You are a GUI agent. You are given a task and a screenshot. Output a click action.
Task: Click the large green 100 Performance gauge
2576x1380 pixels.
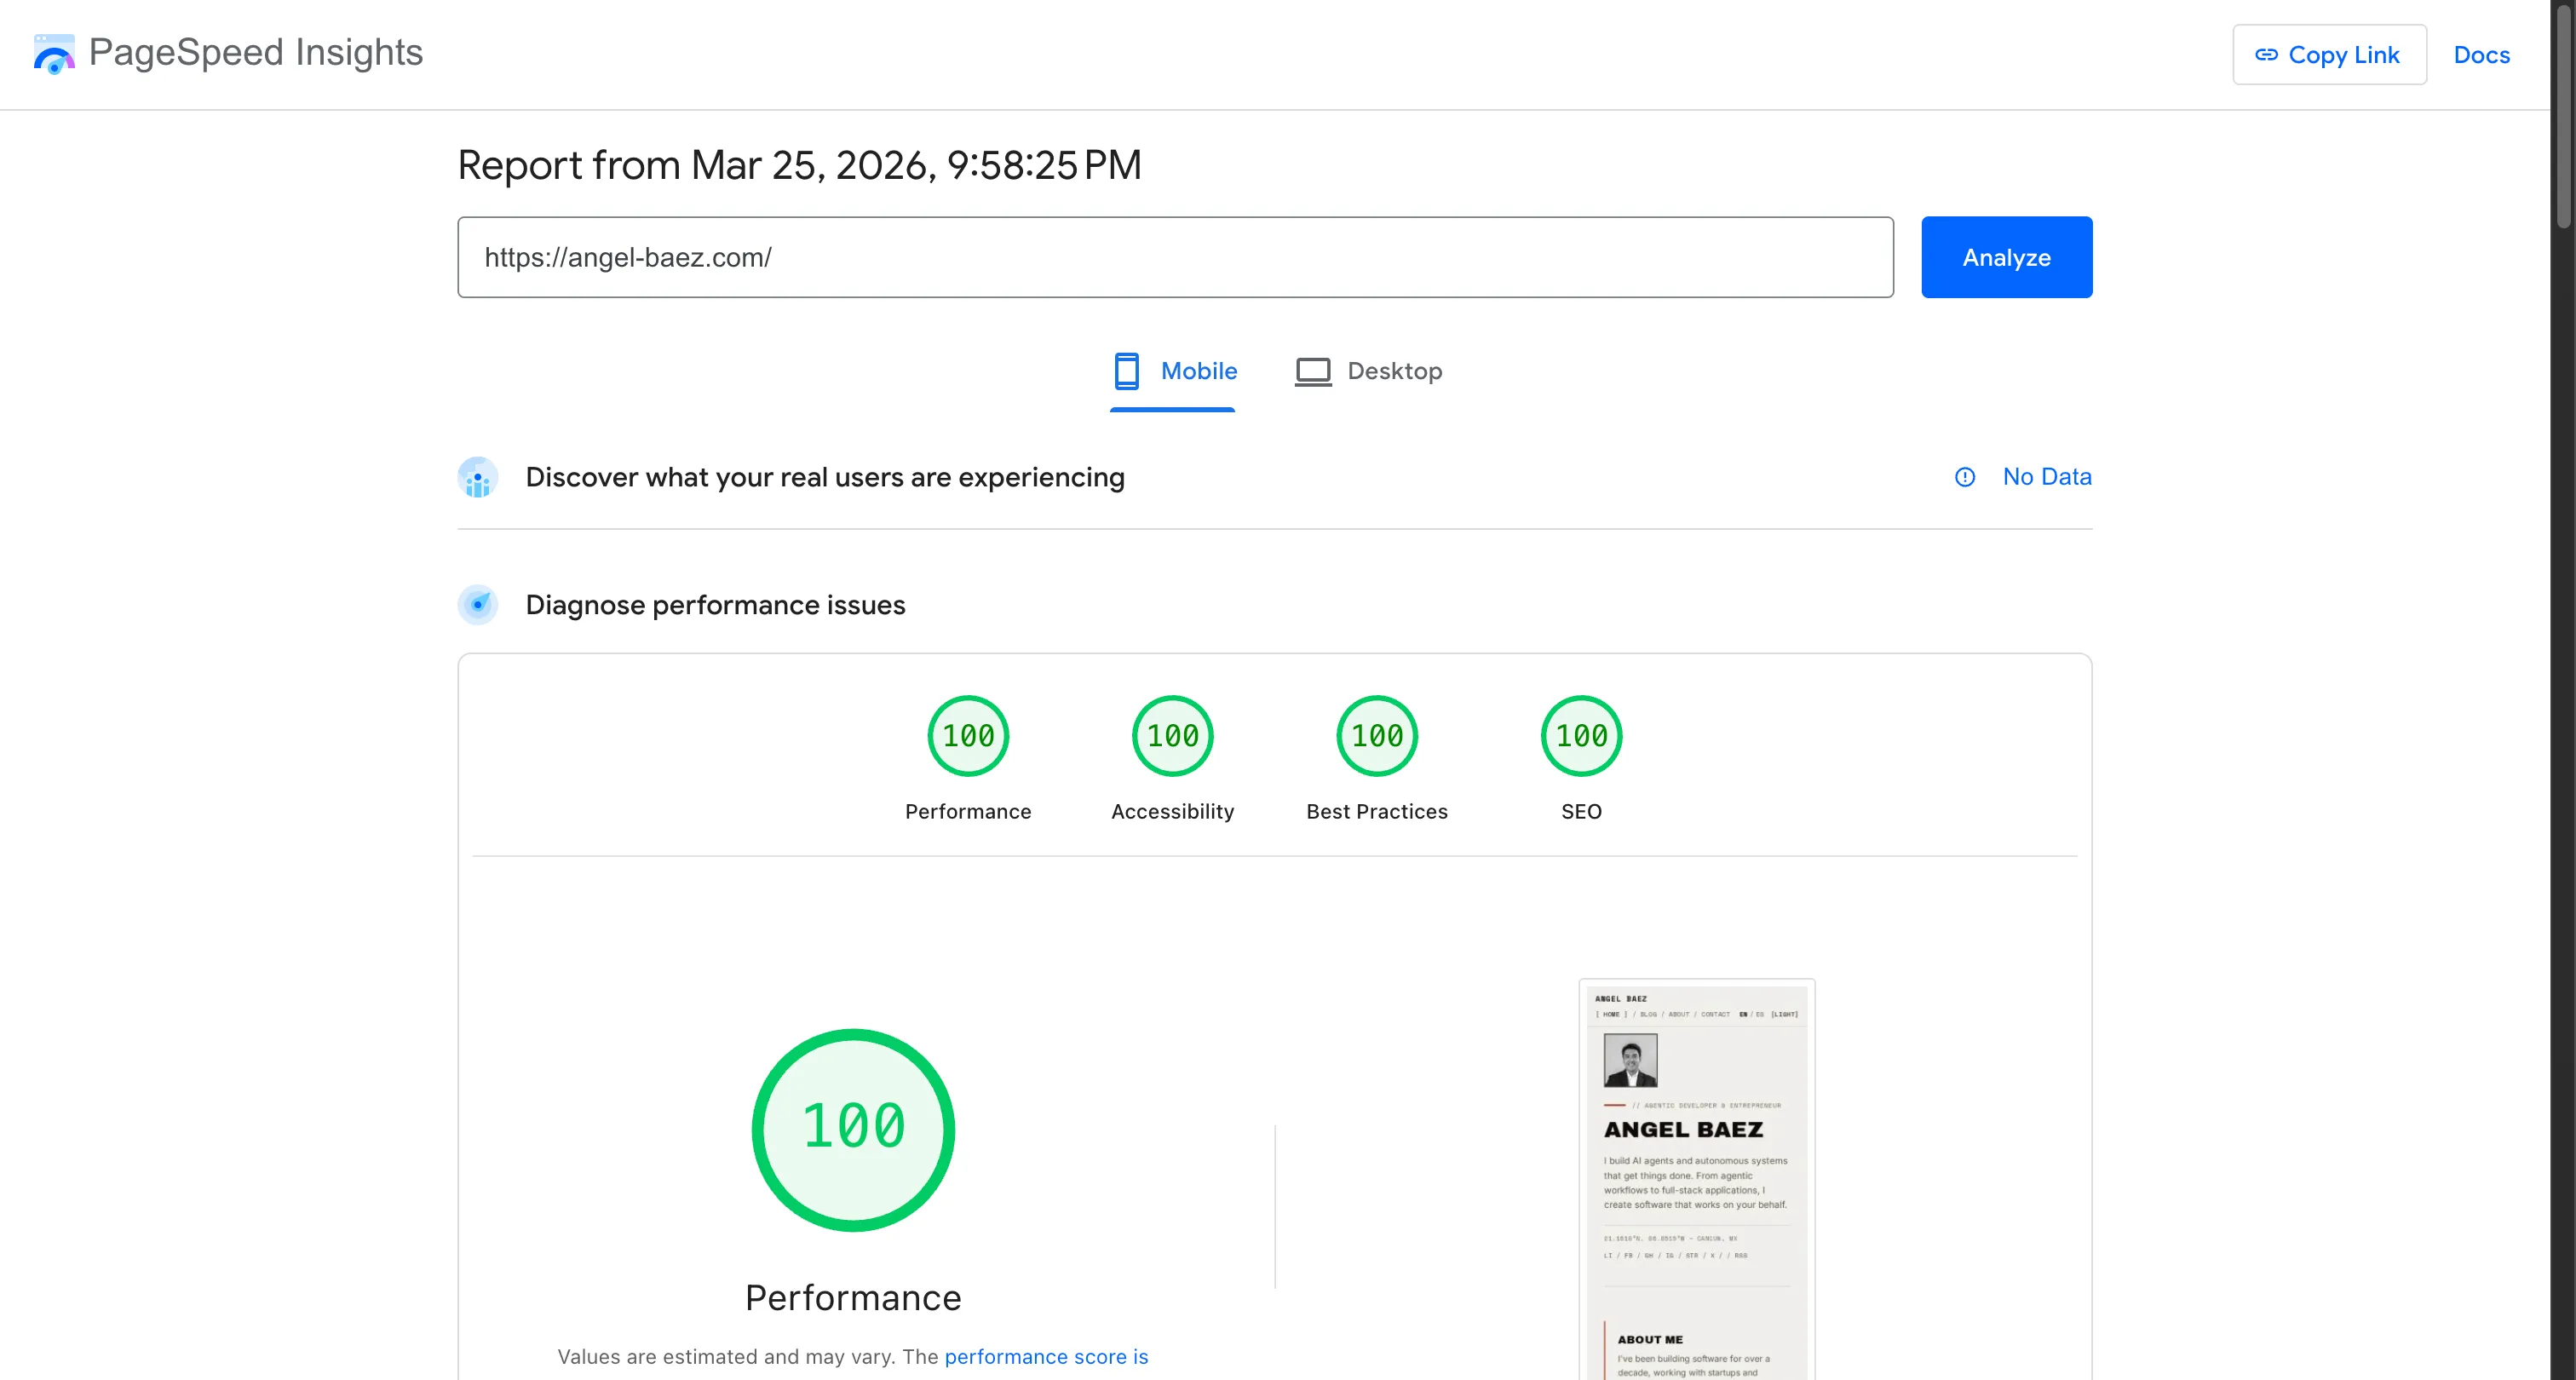pos(853,1130)
